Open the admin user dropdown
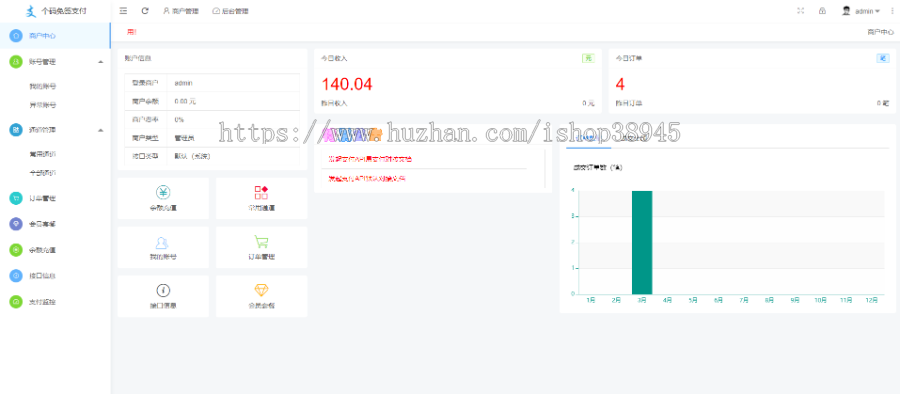900x394 pixels. 867,11
